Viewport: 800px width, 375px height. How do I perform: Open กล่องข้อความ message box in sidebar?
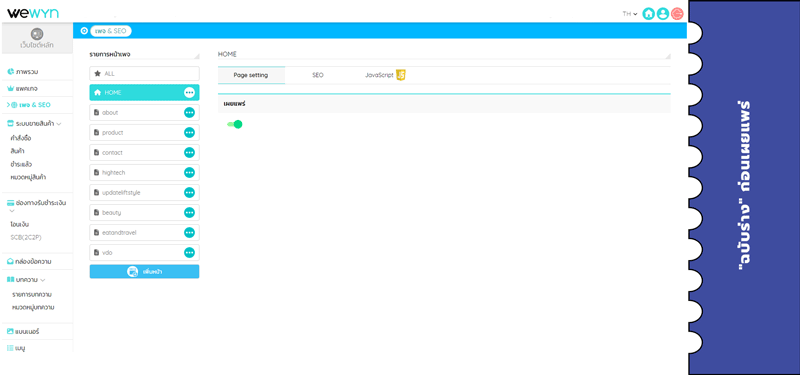29,262
